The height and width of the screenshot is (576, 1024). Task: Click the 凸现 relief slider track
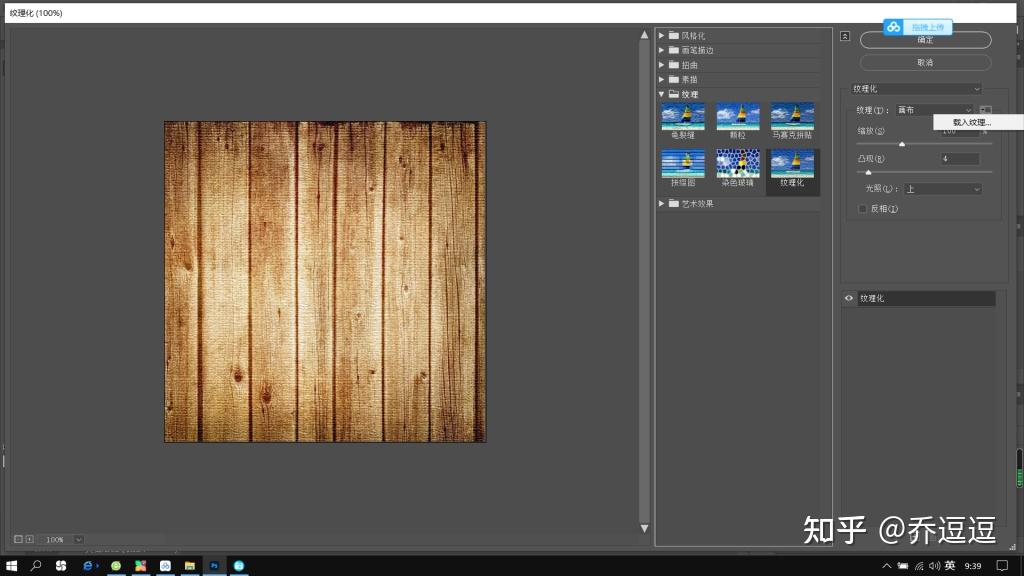pyautogui.click(x=924, y=173)
